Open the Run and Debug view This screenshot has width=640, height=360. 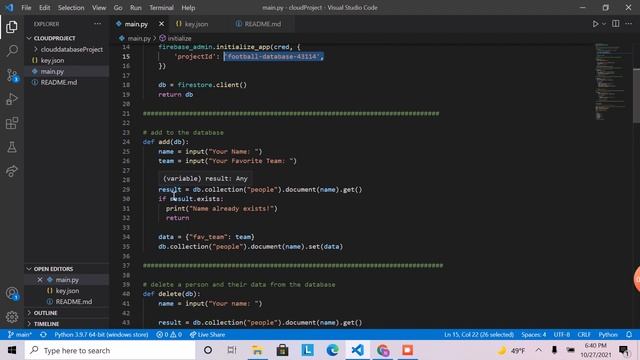tap(12, 99)
